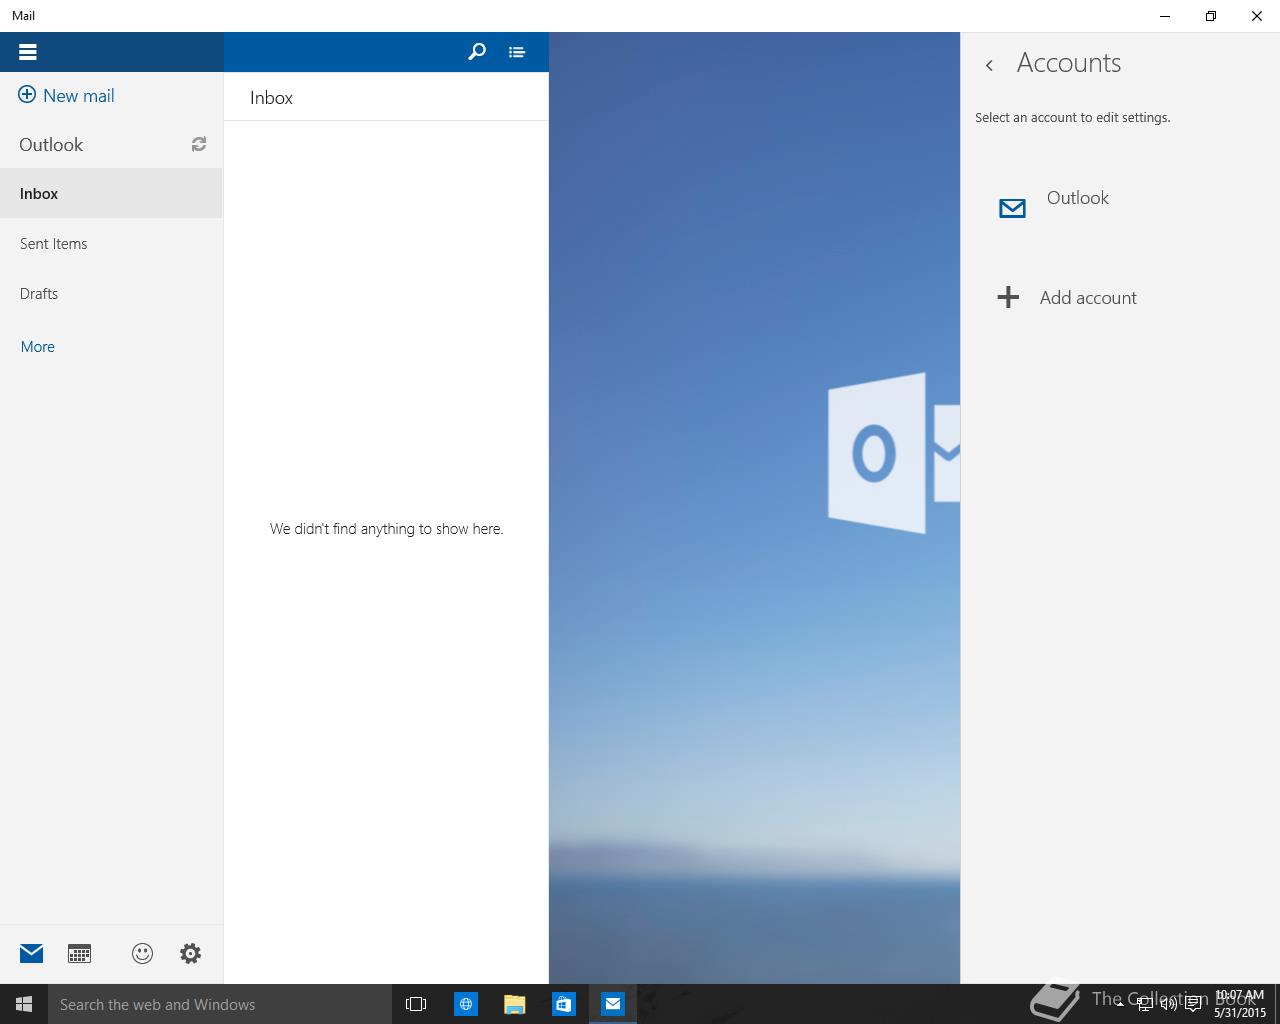1280x1024 pixels.
Task: Open the Calendar app icon
Action: click(x=79, y=953)
